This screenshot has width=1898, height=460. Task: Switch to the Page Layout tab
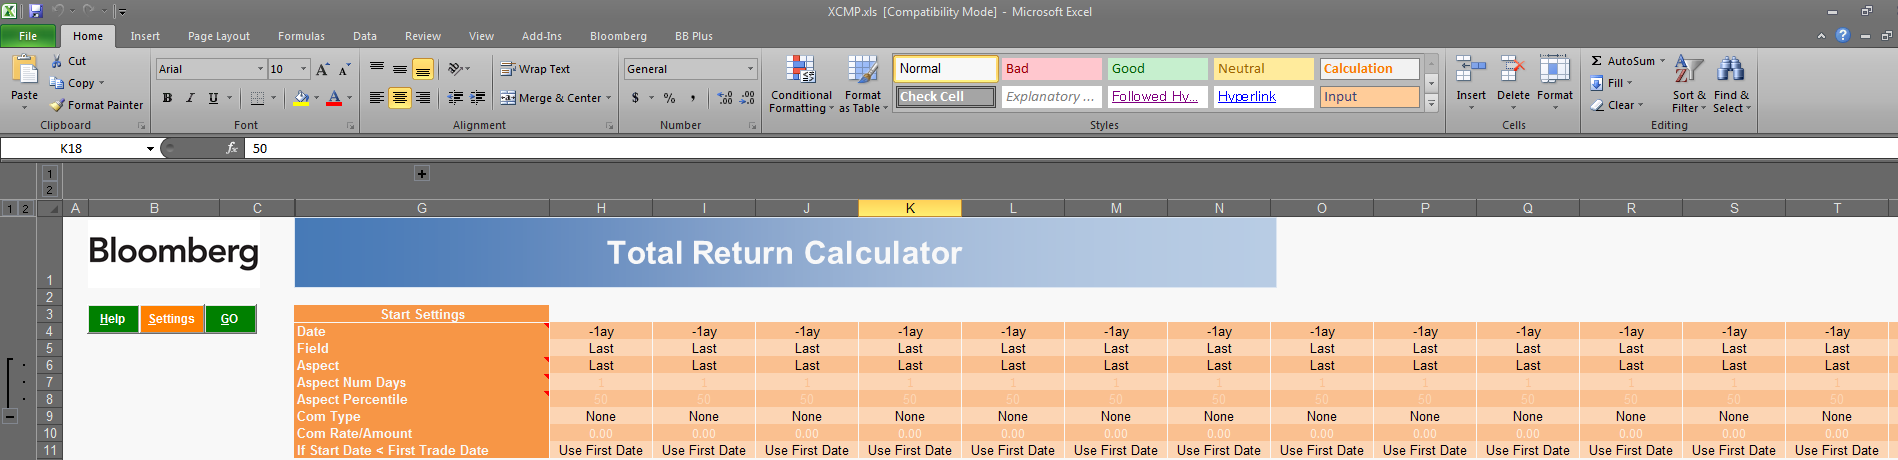pyautogui.click(x=219, y=36)
